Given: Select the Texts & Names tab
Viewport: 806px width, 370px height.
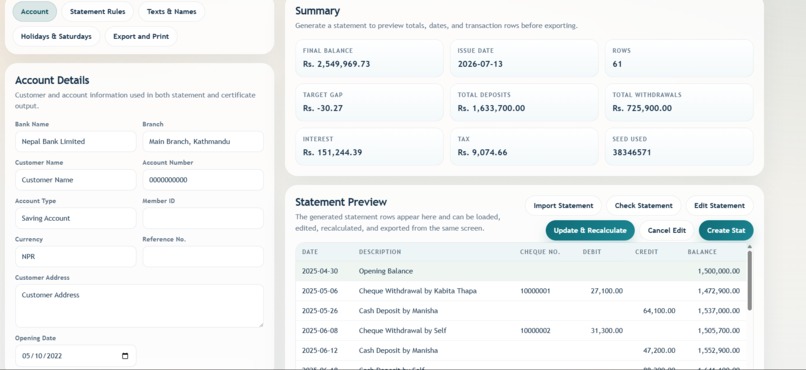Looking at the screenshot, I should point(171,11).
